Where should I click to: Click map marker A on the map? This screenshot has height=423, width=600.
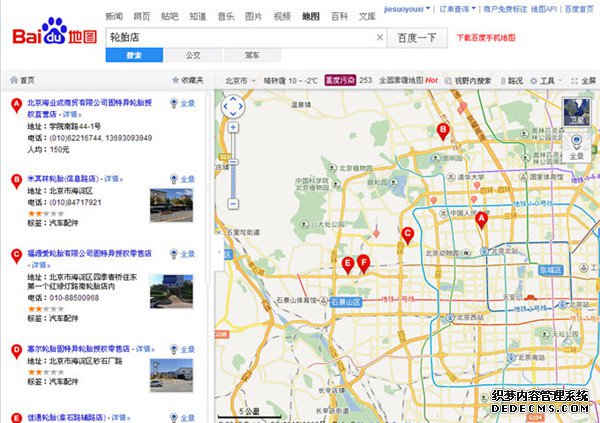[480, 219]
